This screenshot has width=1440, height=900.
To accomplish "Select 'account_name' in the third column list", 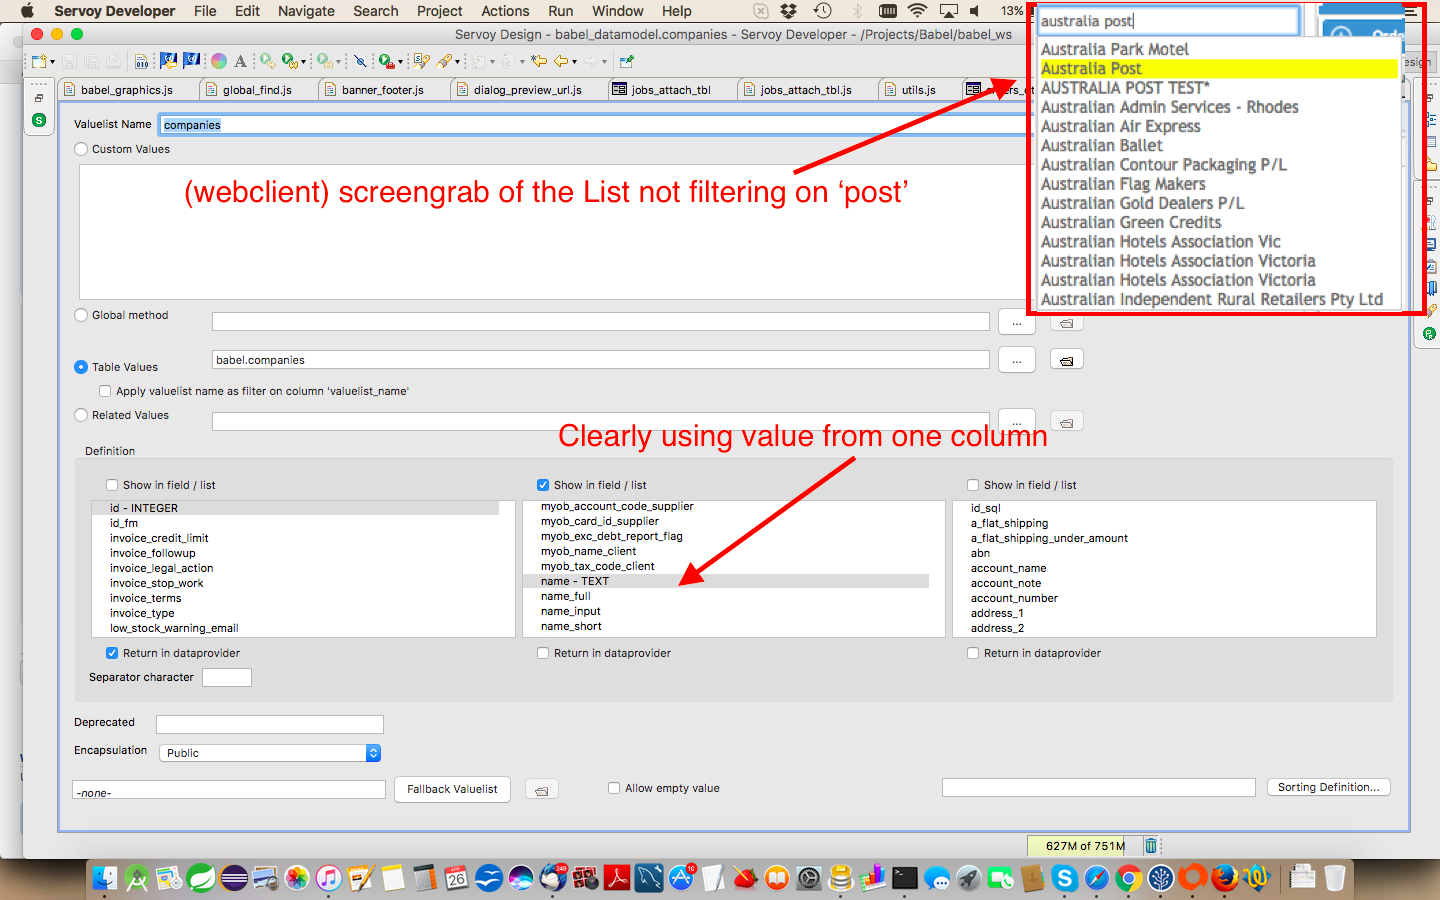I will 1008,568.
